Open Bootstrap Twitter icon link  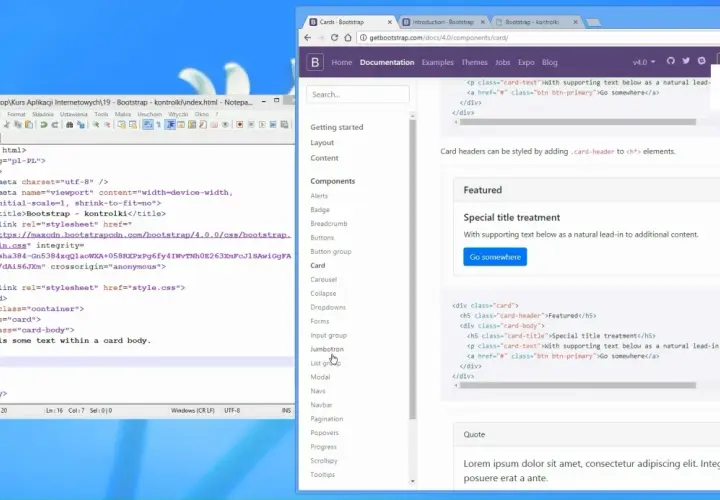pos(686,61)
